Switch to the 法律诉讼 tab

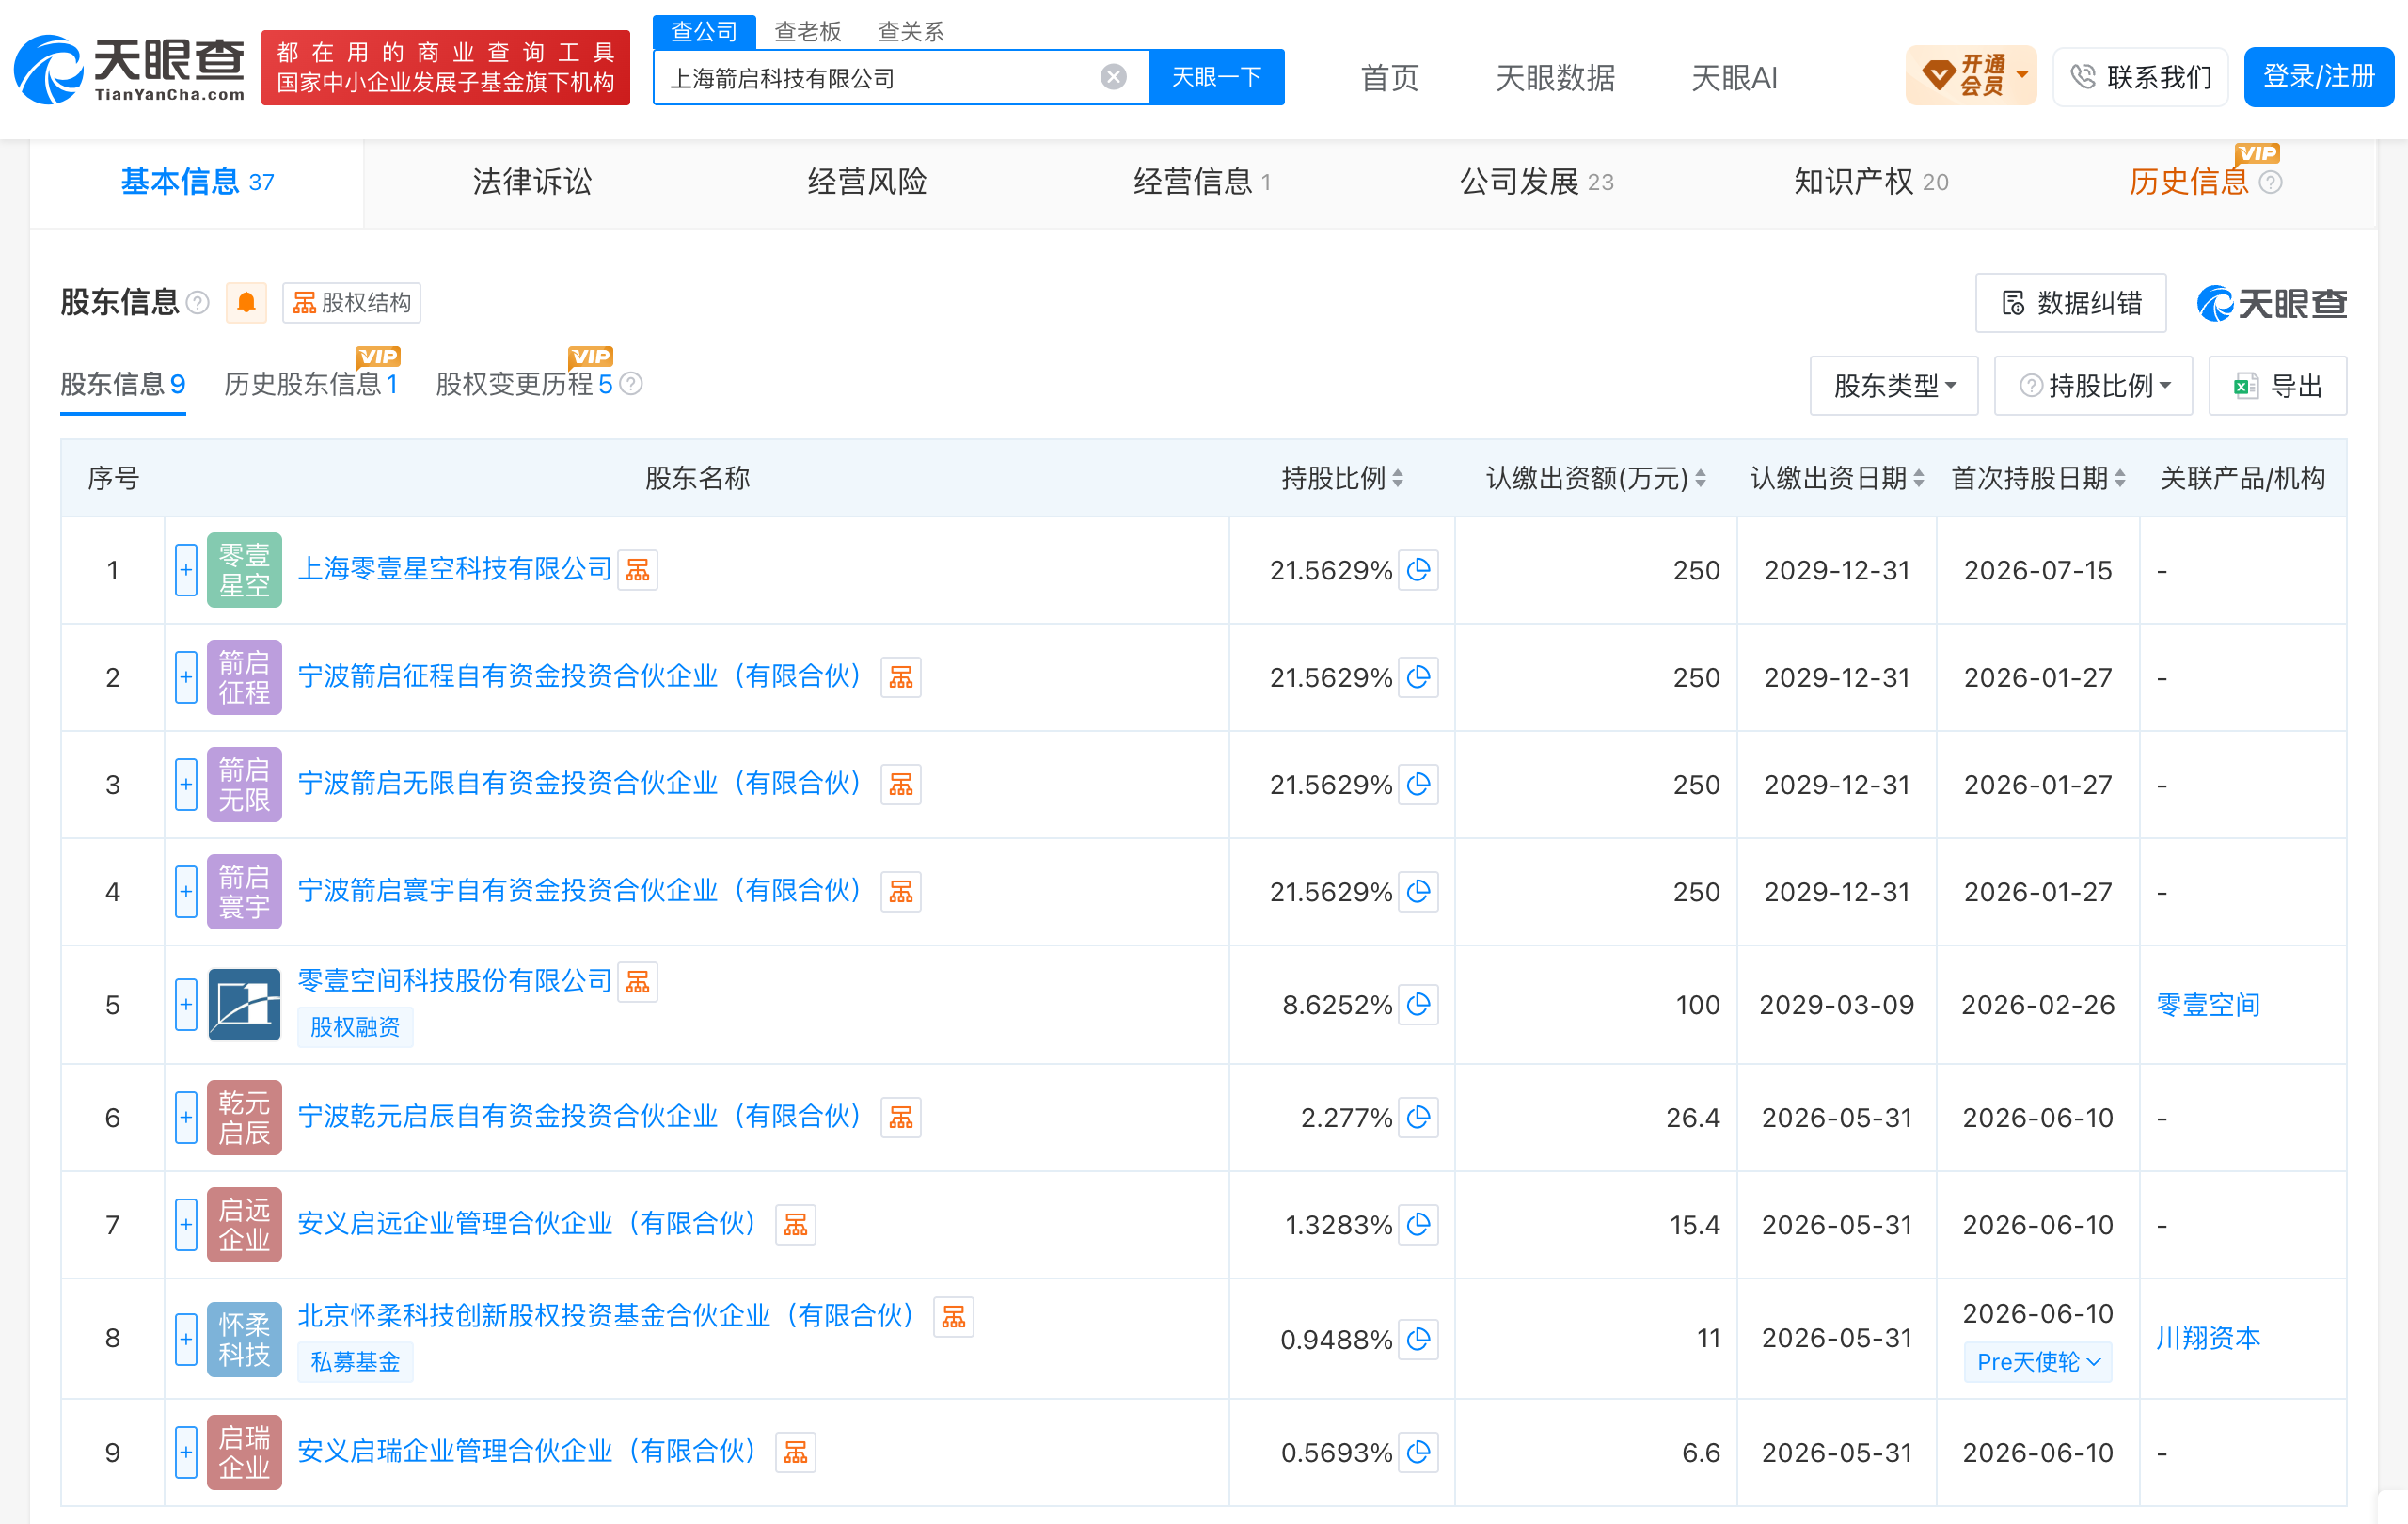pos(532,182)
